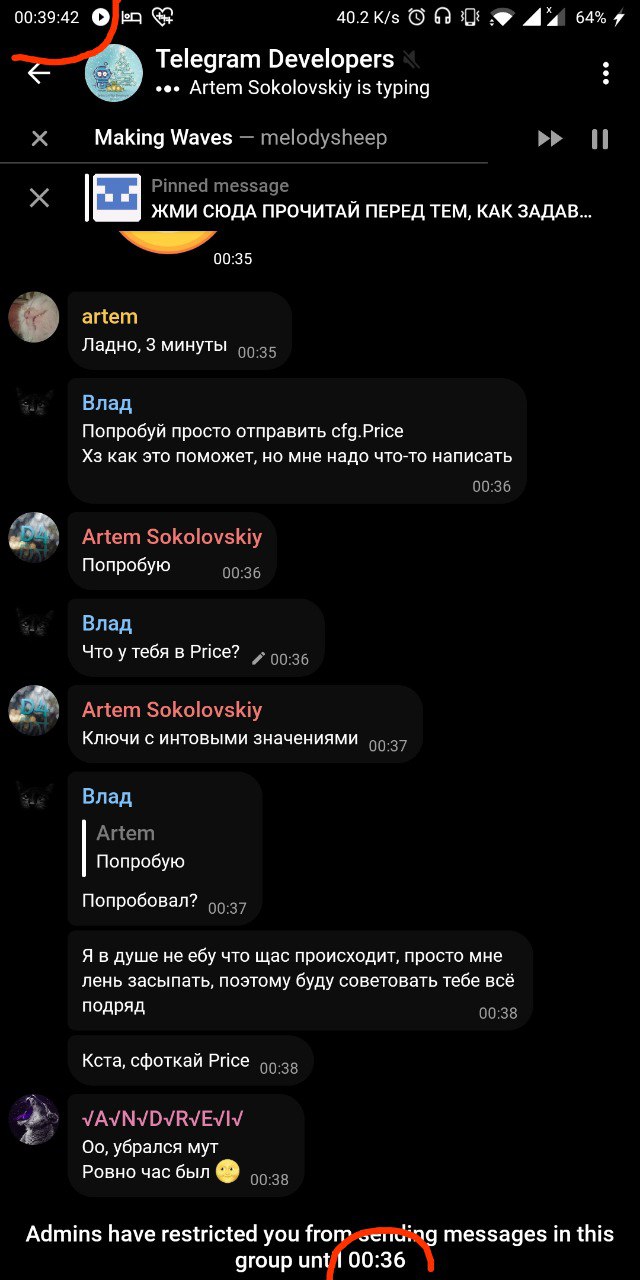Tap the back arrow icon
Screen dimensions: 640x1280
point(39,73)
